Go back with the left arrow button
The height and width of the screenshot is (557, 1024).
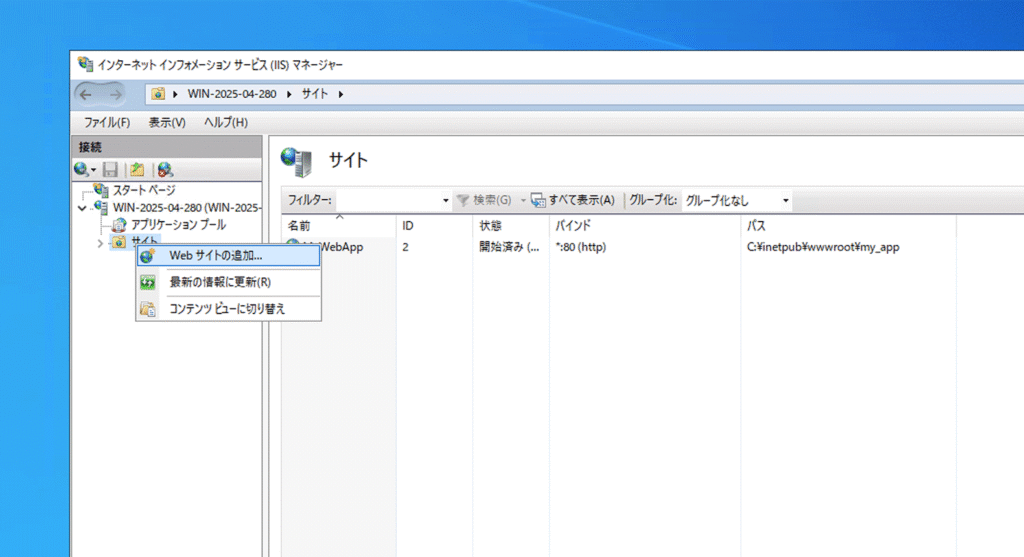click(x=86, y=95)
